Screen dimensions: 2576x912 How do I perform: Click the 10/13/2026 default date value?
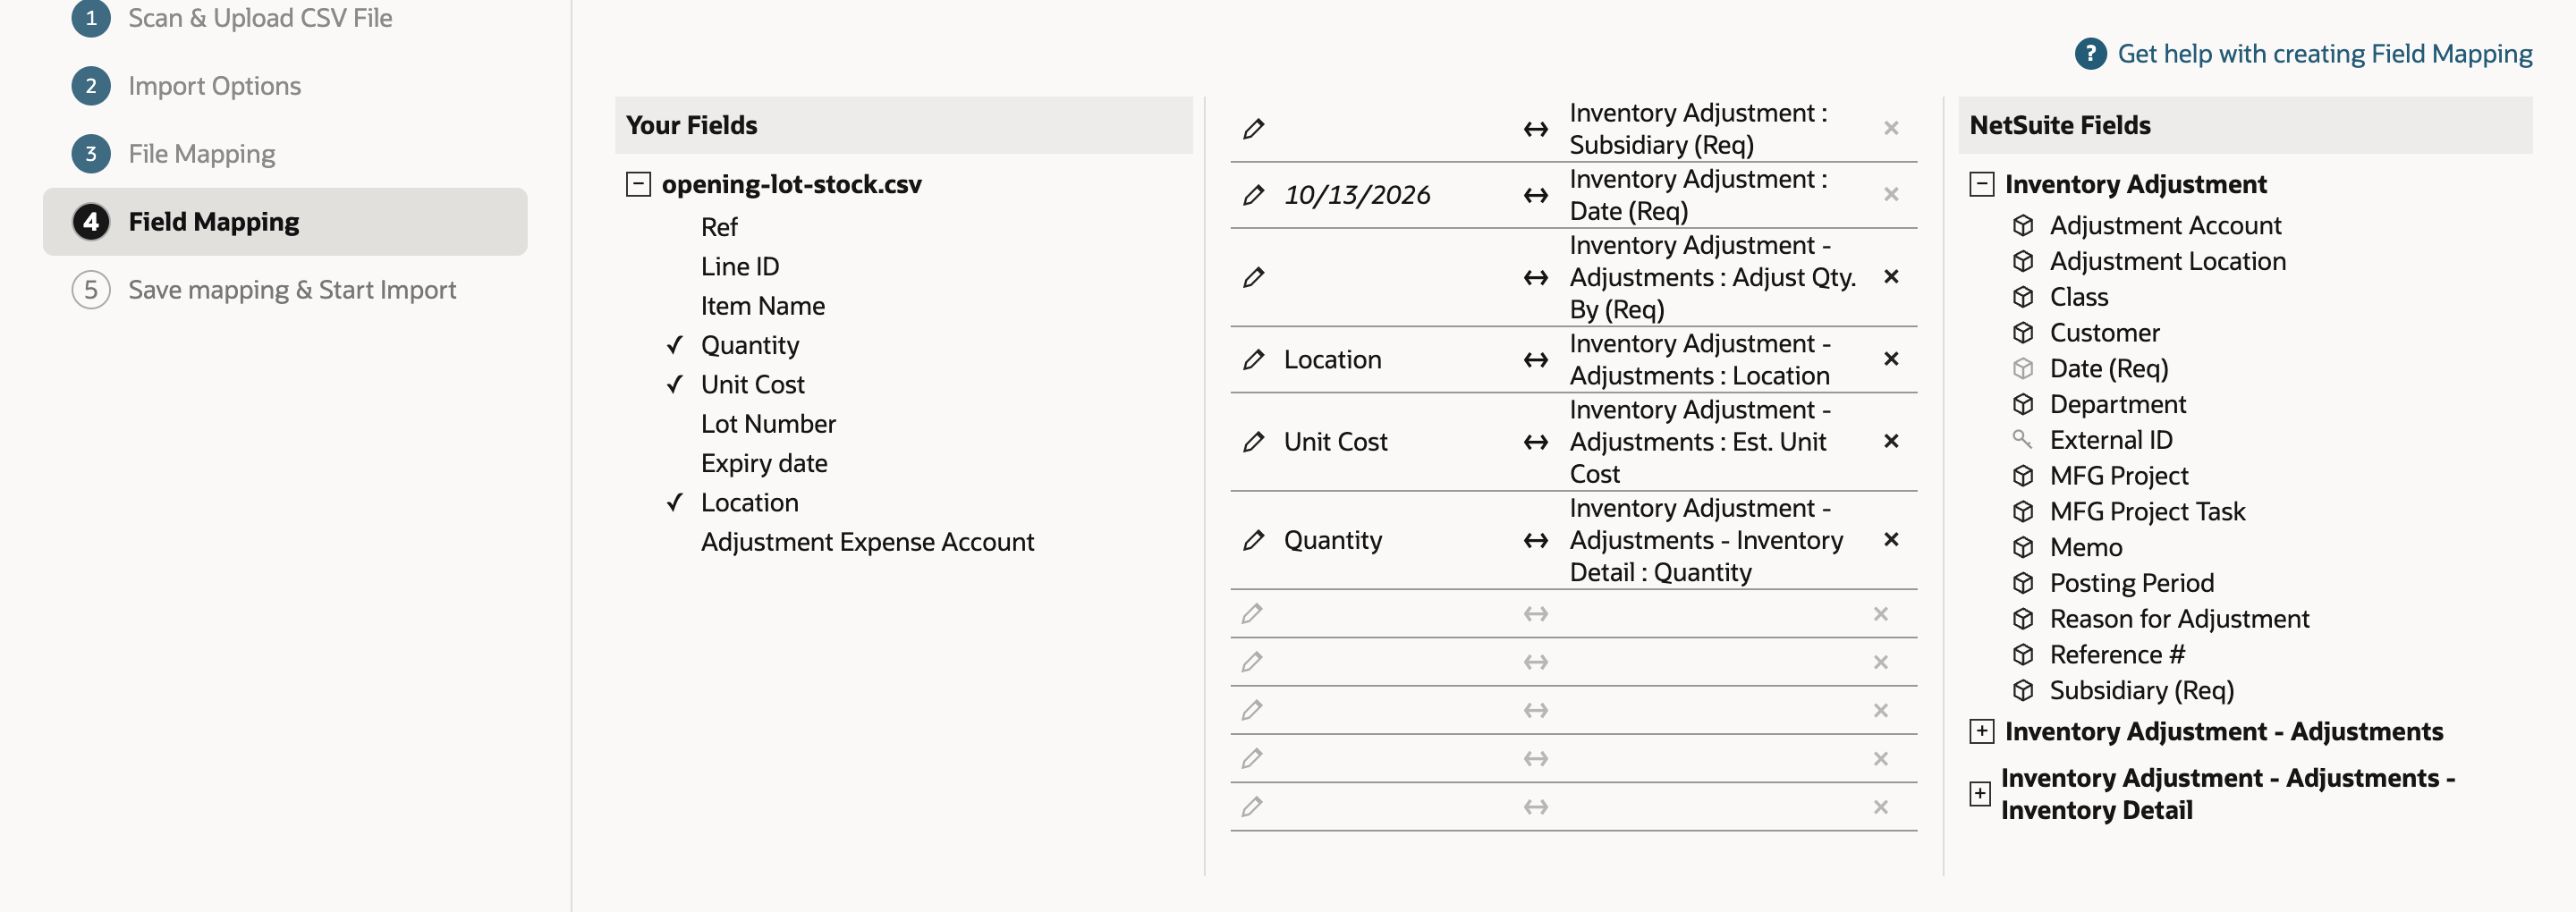coord(1356,195)
